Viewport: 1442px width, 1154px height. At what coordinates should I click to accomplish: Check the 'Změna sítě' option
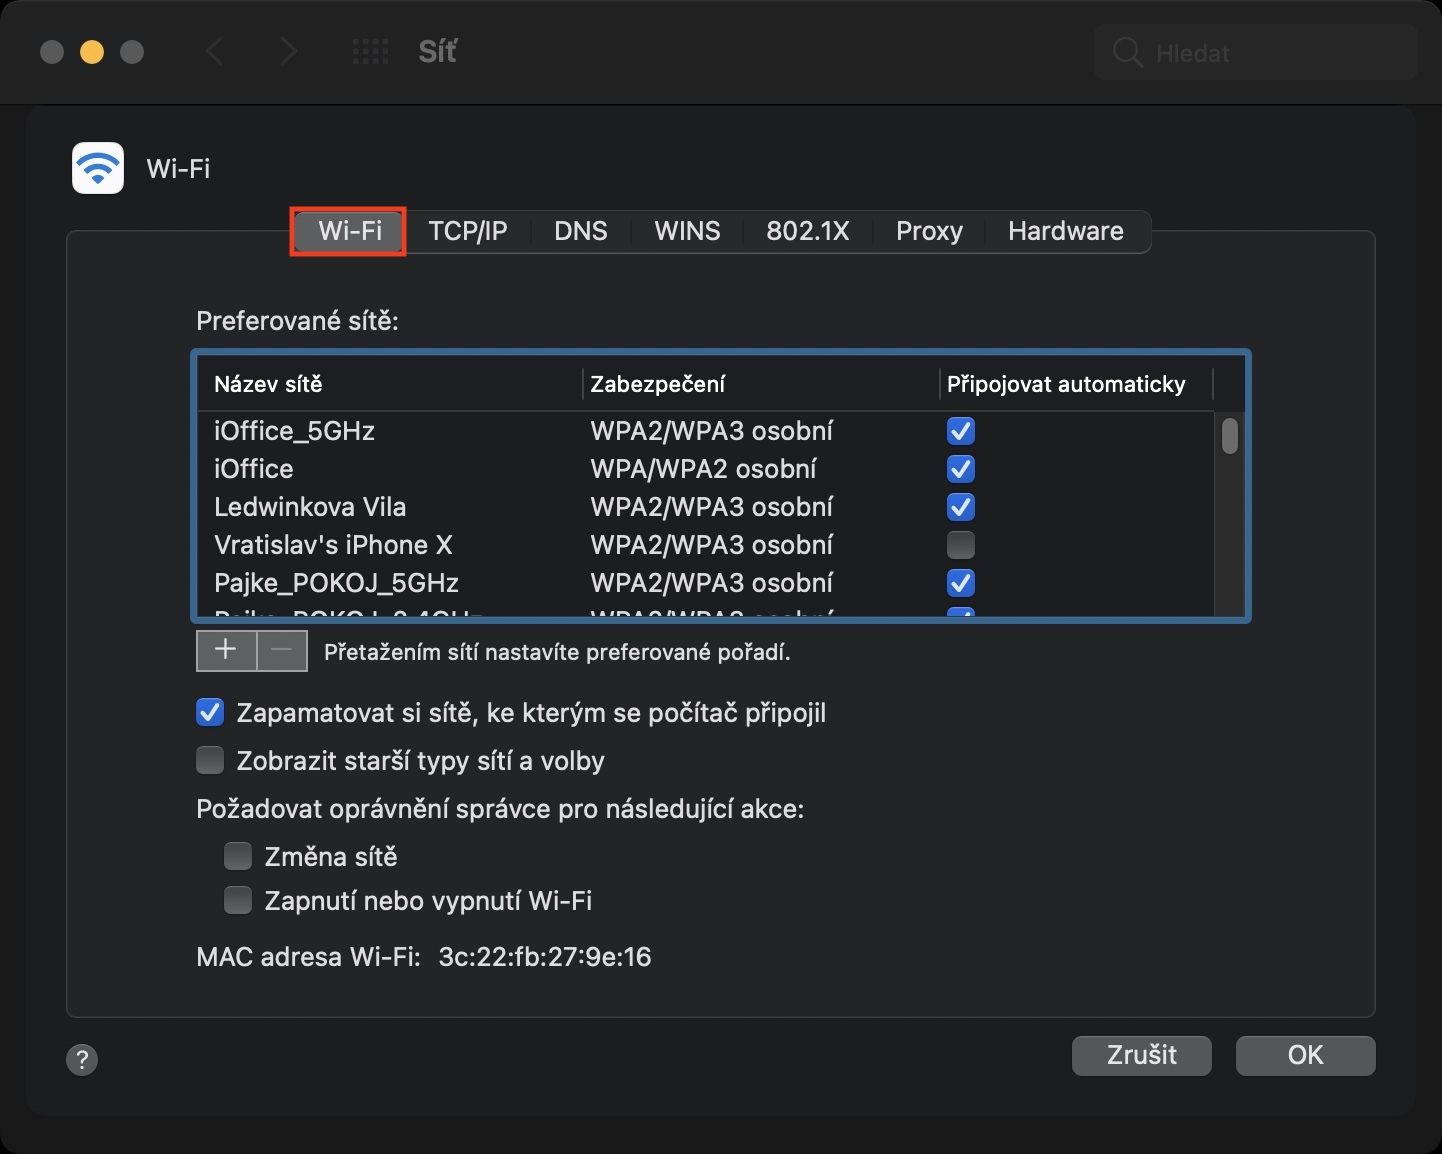coord(238,857)
